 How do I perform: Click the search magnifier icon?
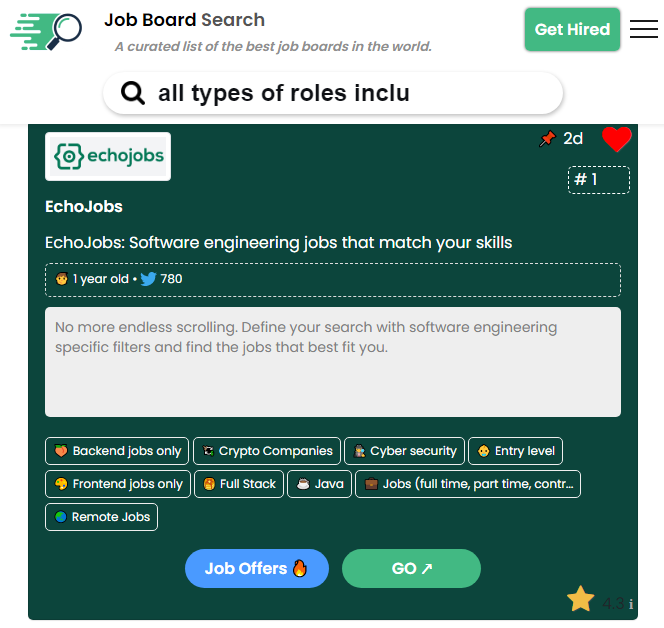click(x=133, y=93)
